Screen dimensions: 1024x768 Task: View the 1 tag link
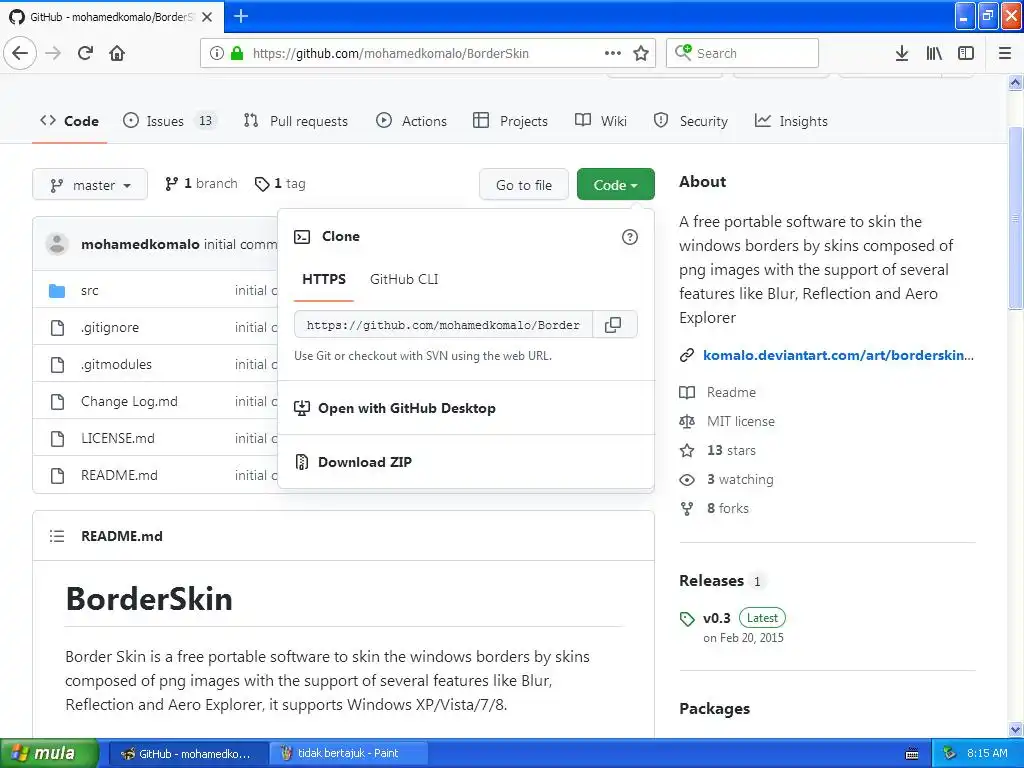[280, 184]
